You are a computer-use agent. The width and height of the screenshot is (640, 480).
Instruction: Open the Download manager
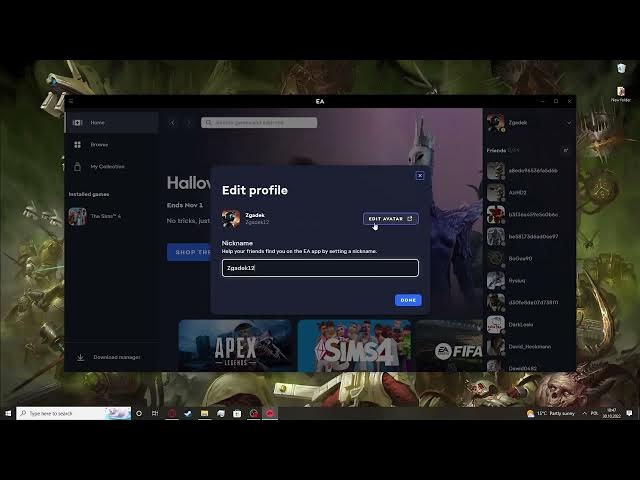116,357
